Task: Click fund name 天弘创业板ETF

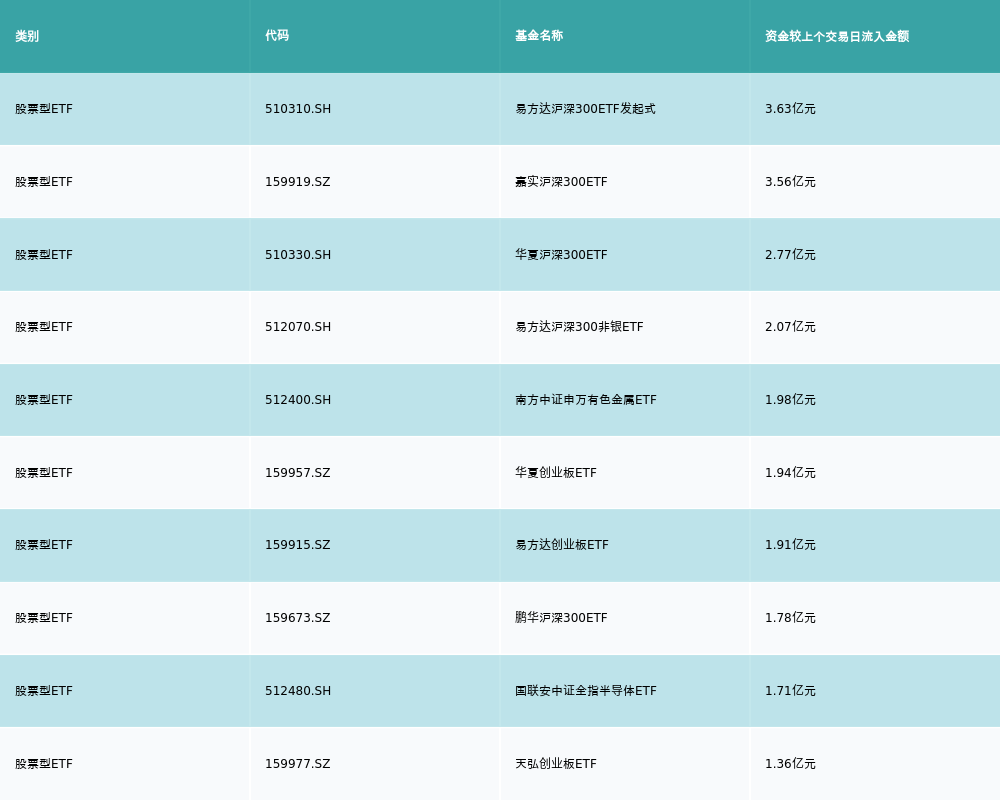Action: point(556,764)
